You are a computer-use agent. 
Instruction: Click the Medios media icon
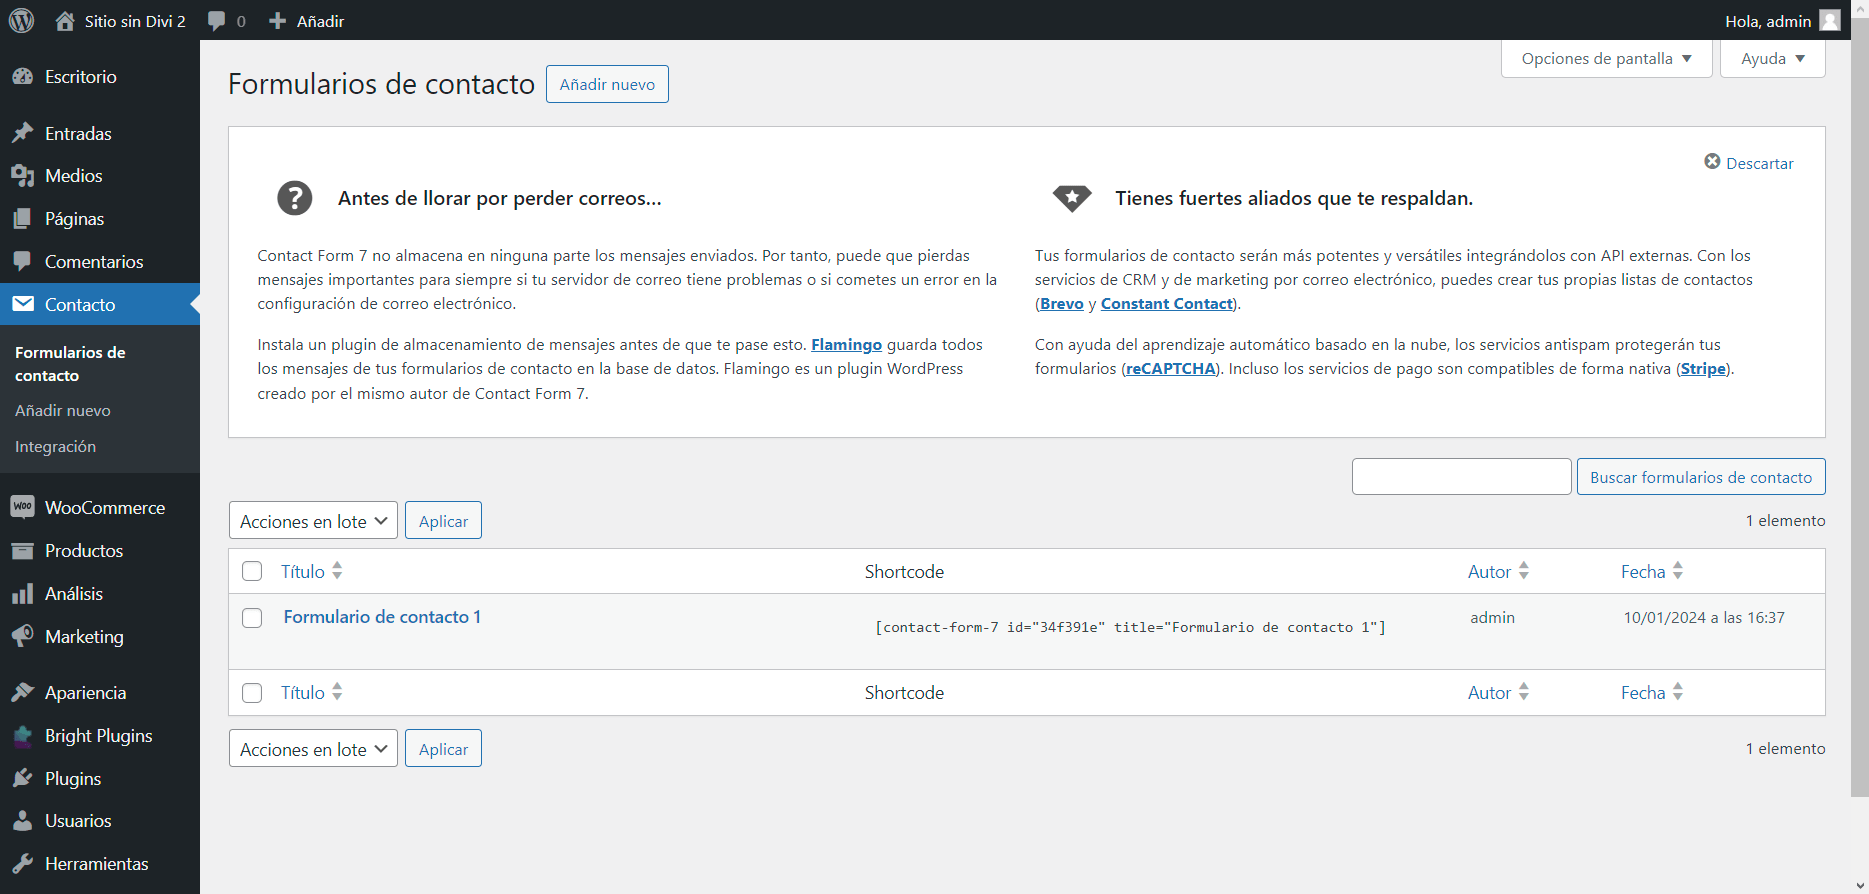(22, 176)
